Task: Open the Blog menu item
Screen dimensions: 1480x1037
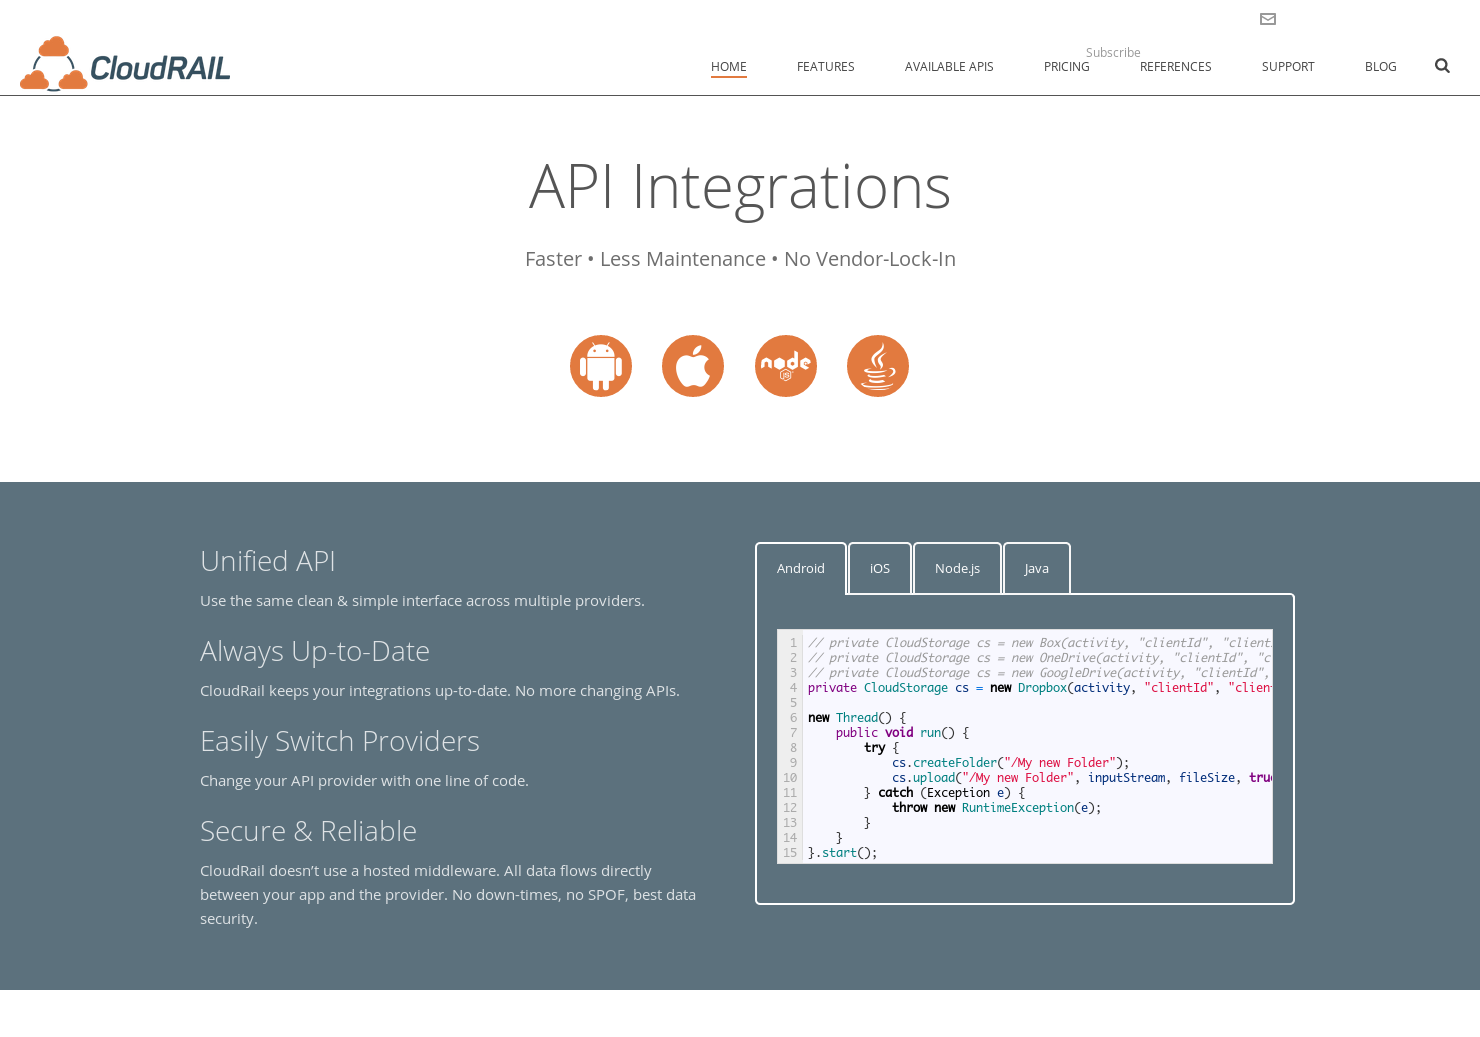Action: coord(1381,67)
